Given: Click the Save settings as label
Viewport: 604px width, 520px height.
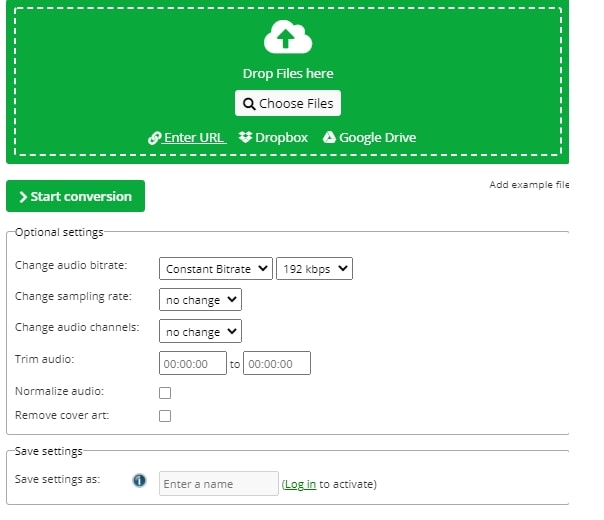Looking at the screenshot, I should point(57,480).
